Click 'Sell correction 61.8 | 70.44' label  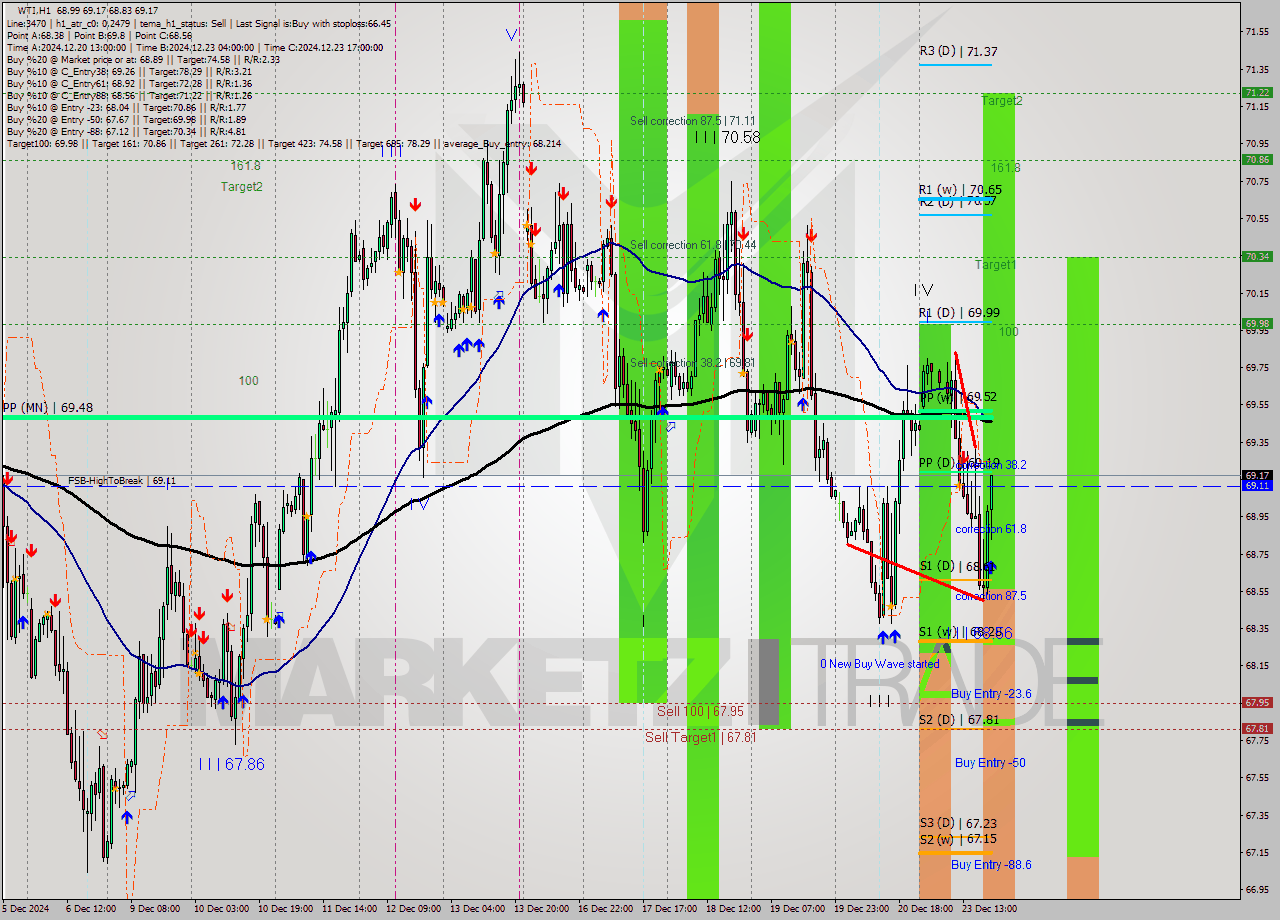(692, 245)
